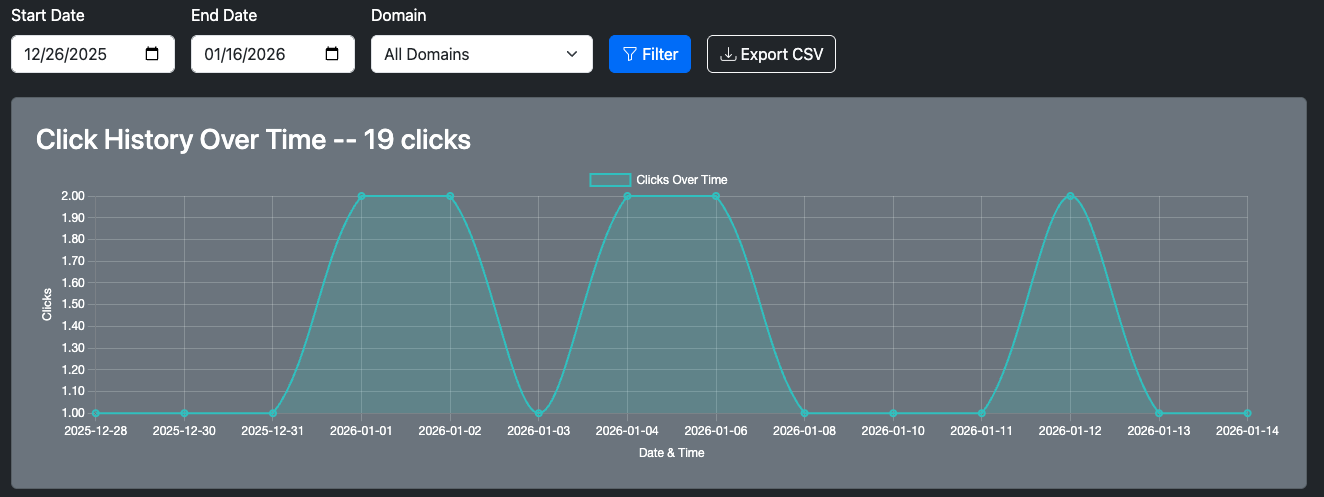Click the 2026-01-08 data point
Screen dimensions: 1324x497
tap(804, 413)
